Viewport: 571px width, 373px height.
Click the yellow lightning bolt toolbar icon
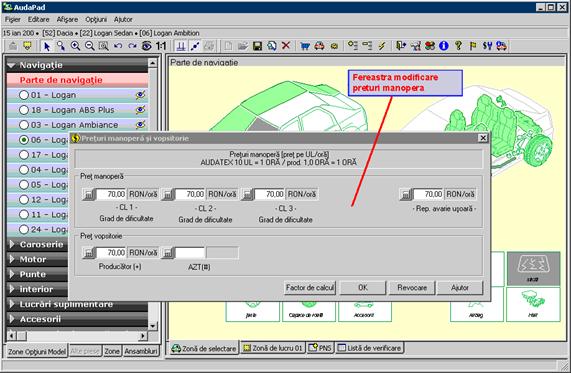pyautogui.click(x=382, y=46)
